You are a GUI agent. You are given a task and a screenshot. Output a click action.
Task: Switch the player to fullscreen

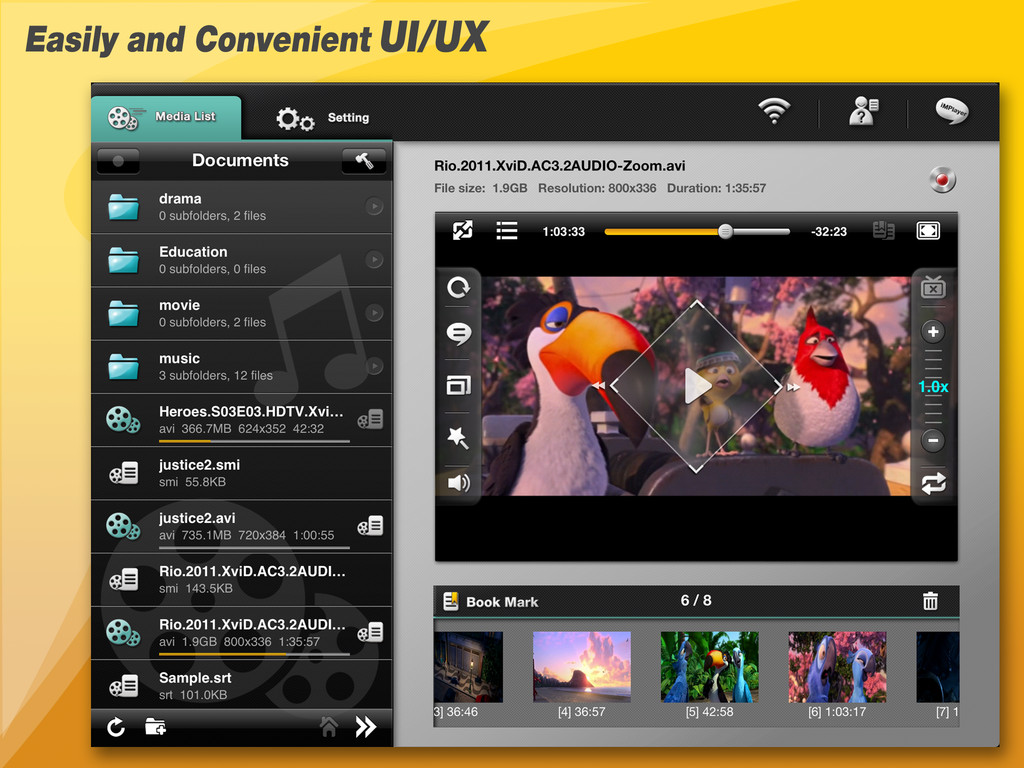pyautogui.click(x=928, y=231)
